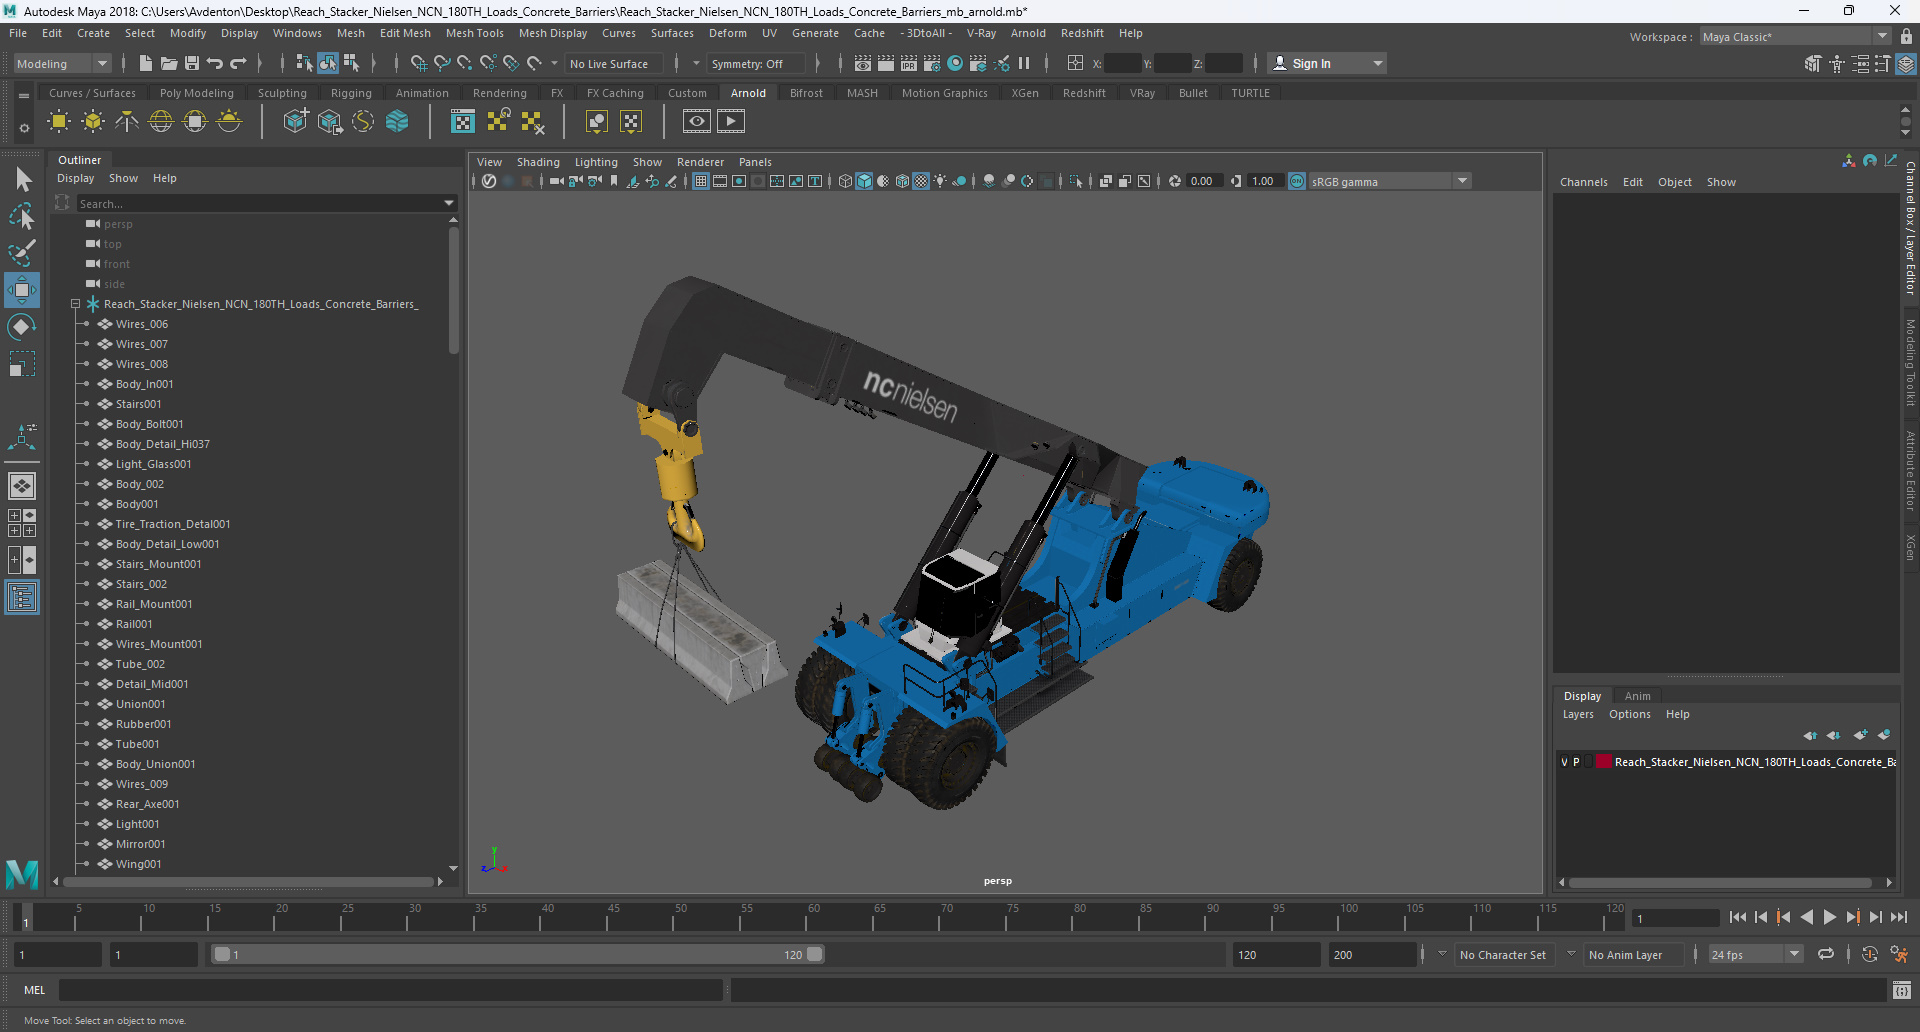Open layer Options menu
The image size is (1920, 1032).
(1630, 714)
